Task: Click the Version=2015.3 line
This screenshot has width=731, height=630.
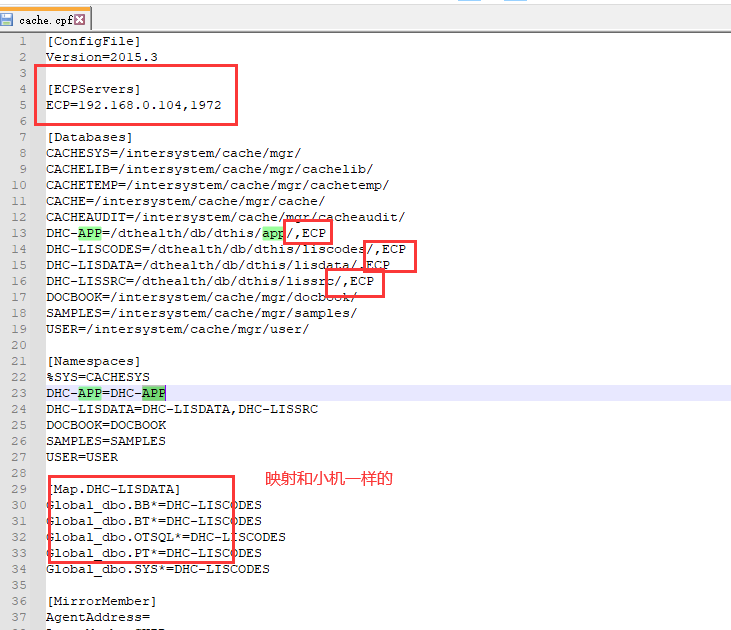Action: [x=102, y=57]
